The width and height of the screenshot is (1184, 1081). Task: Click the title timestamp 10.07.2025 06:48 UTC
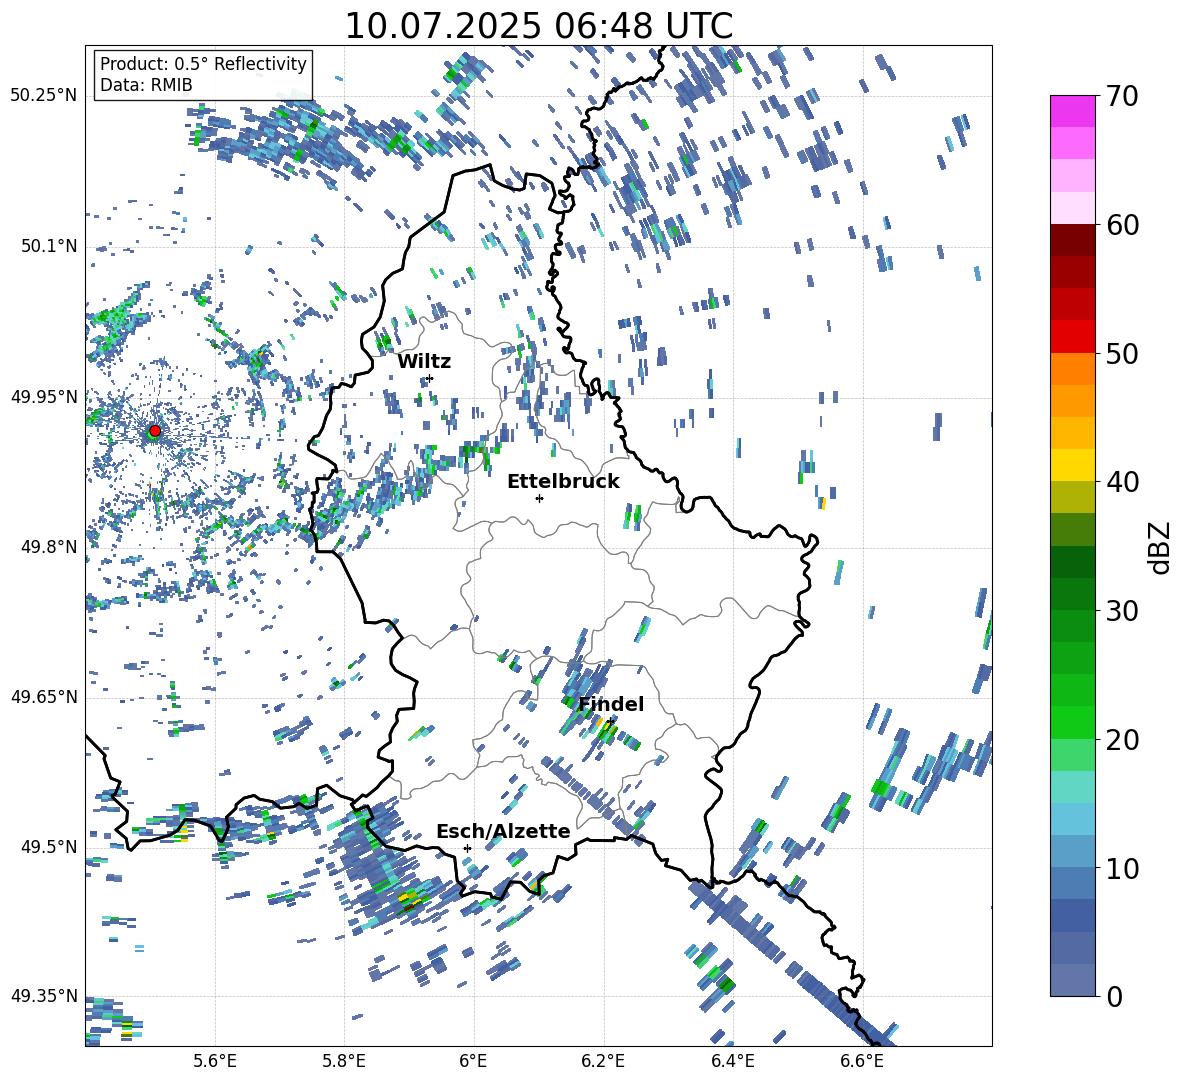[538, 26]
